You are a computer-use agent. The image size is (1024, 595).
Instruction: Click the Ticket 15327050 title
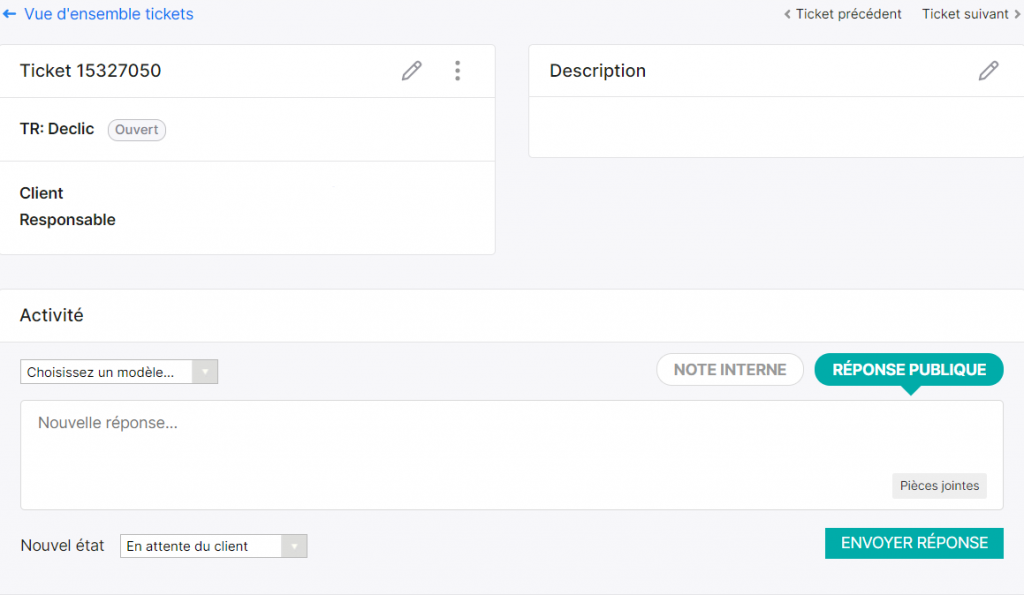click(90, 71)
